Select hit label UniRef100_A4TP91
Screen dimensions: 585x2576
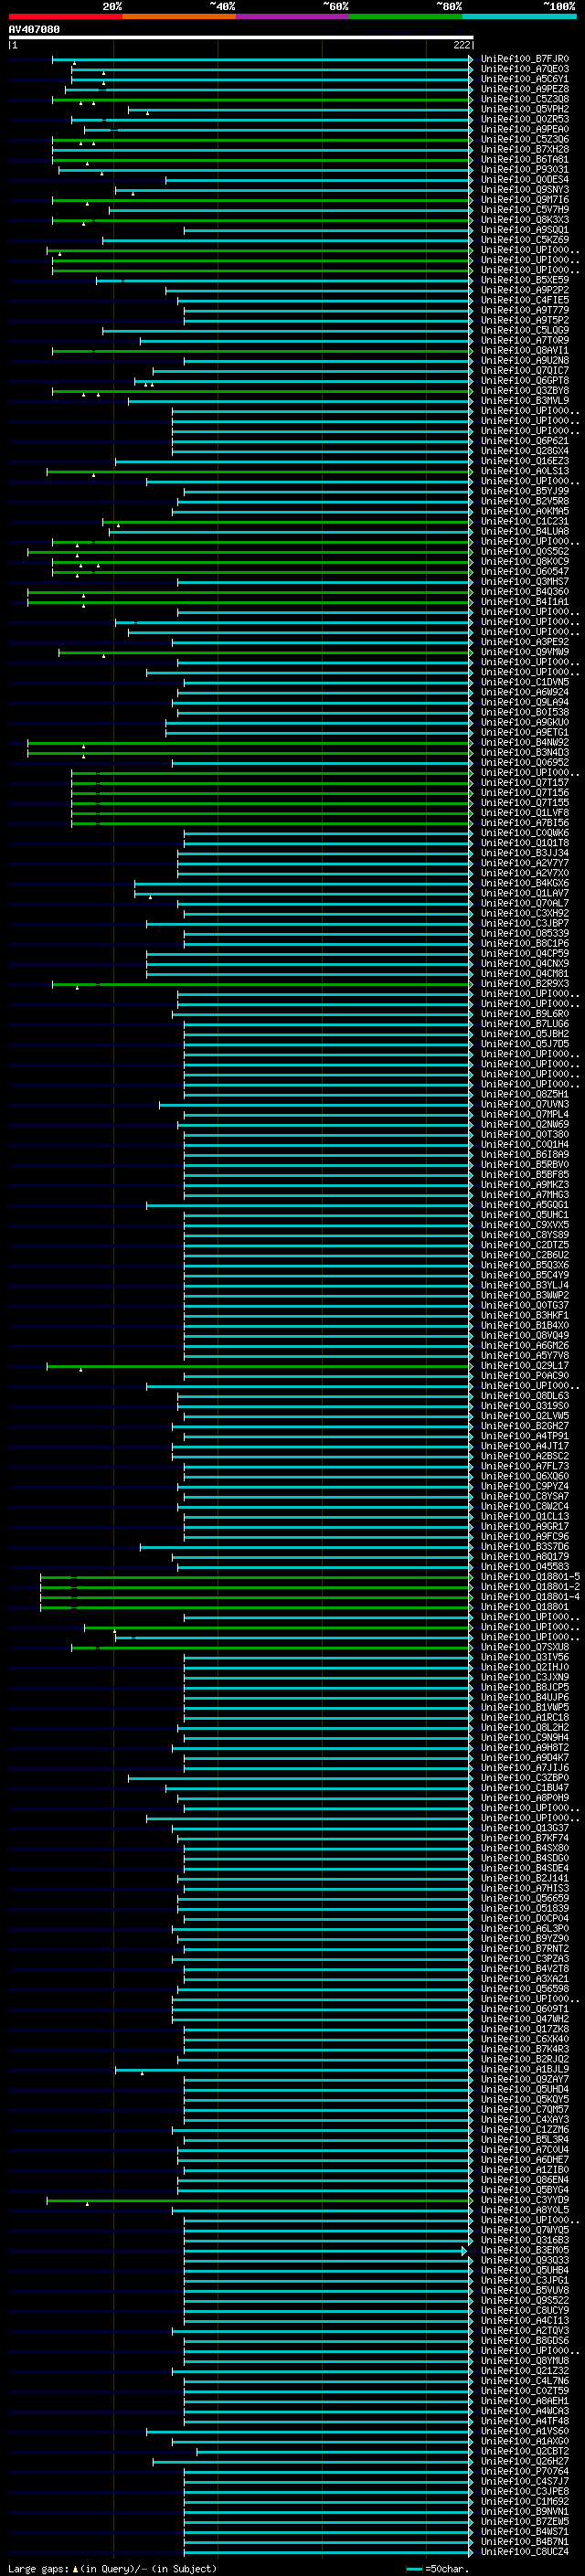click(524, 1436)
